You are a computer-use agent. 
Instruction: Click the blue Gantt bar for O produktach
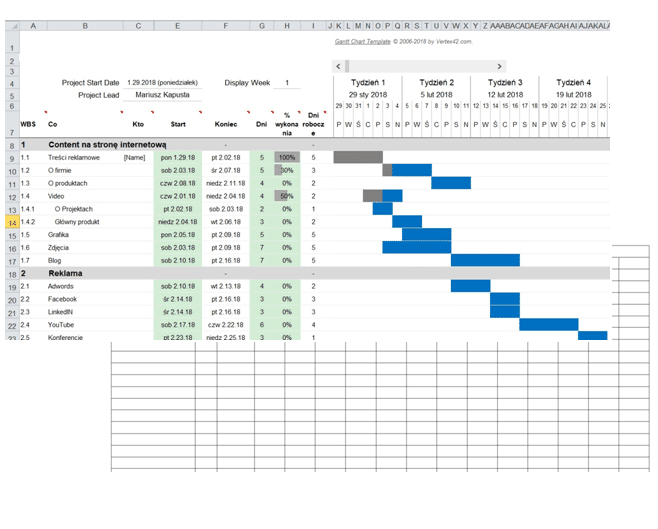[450, 183]
